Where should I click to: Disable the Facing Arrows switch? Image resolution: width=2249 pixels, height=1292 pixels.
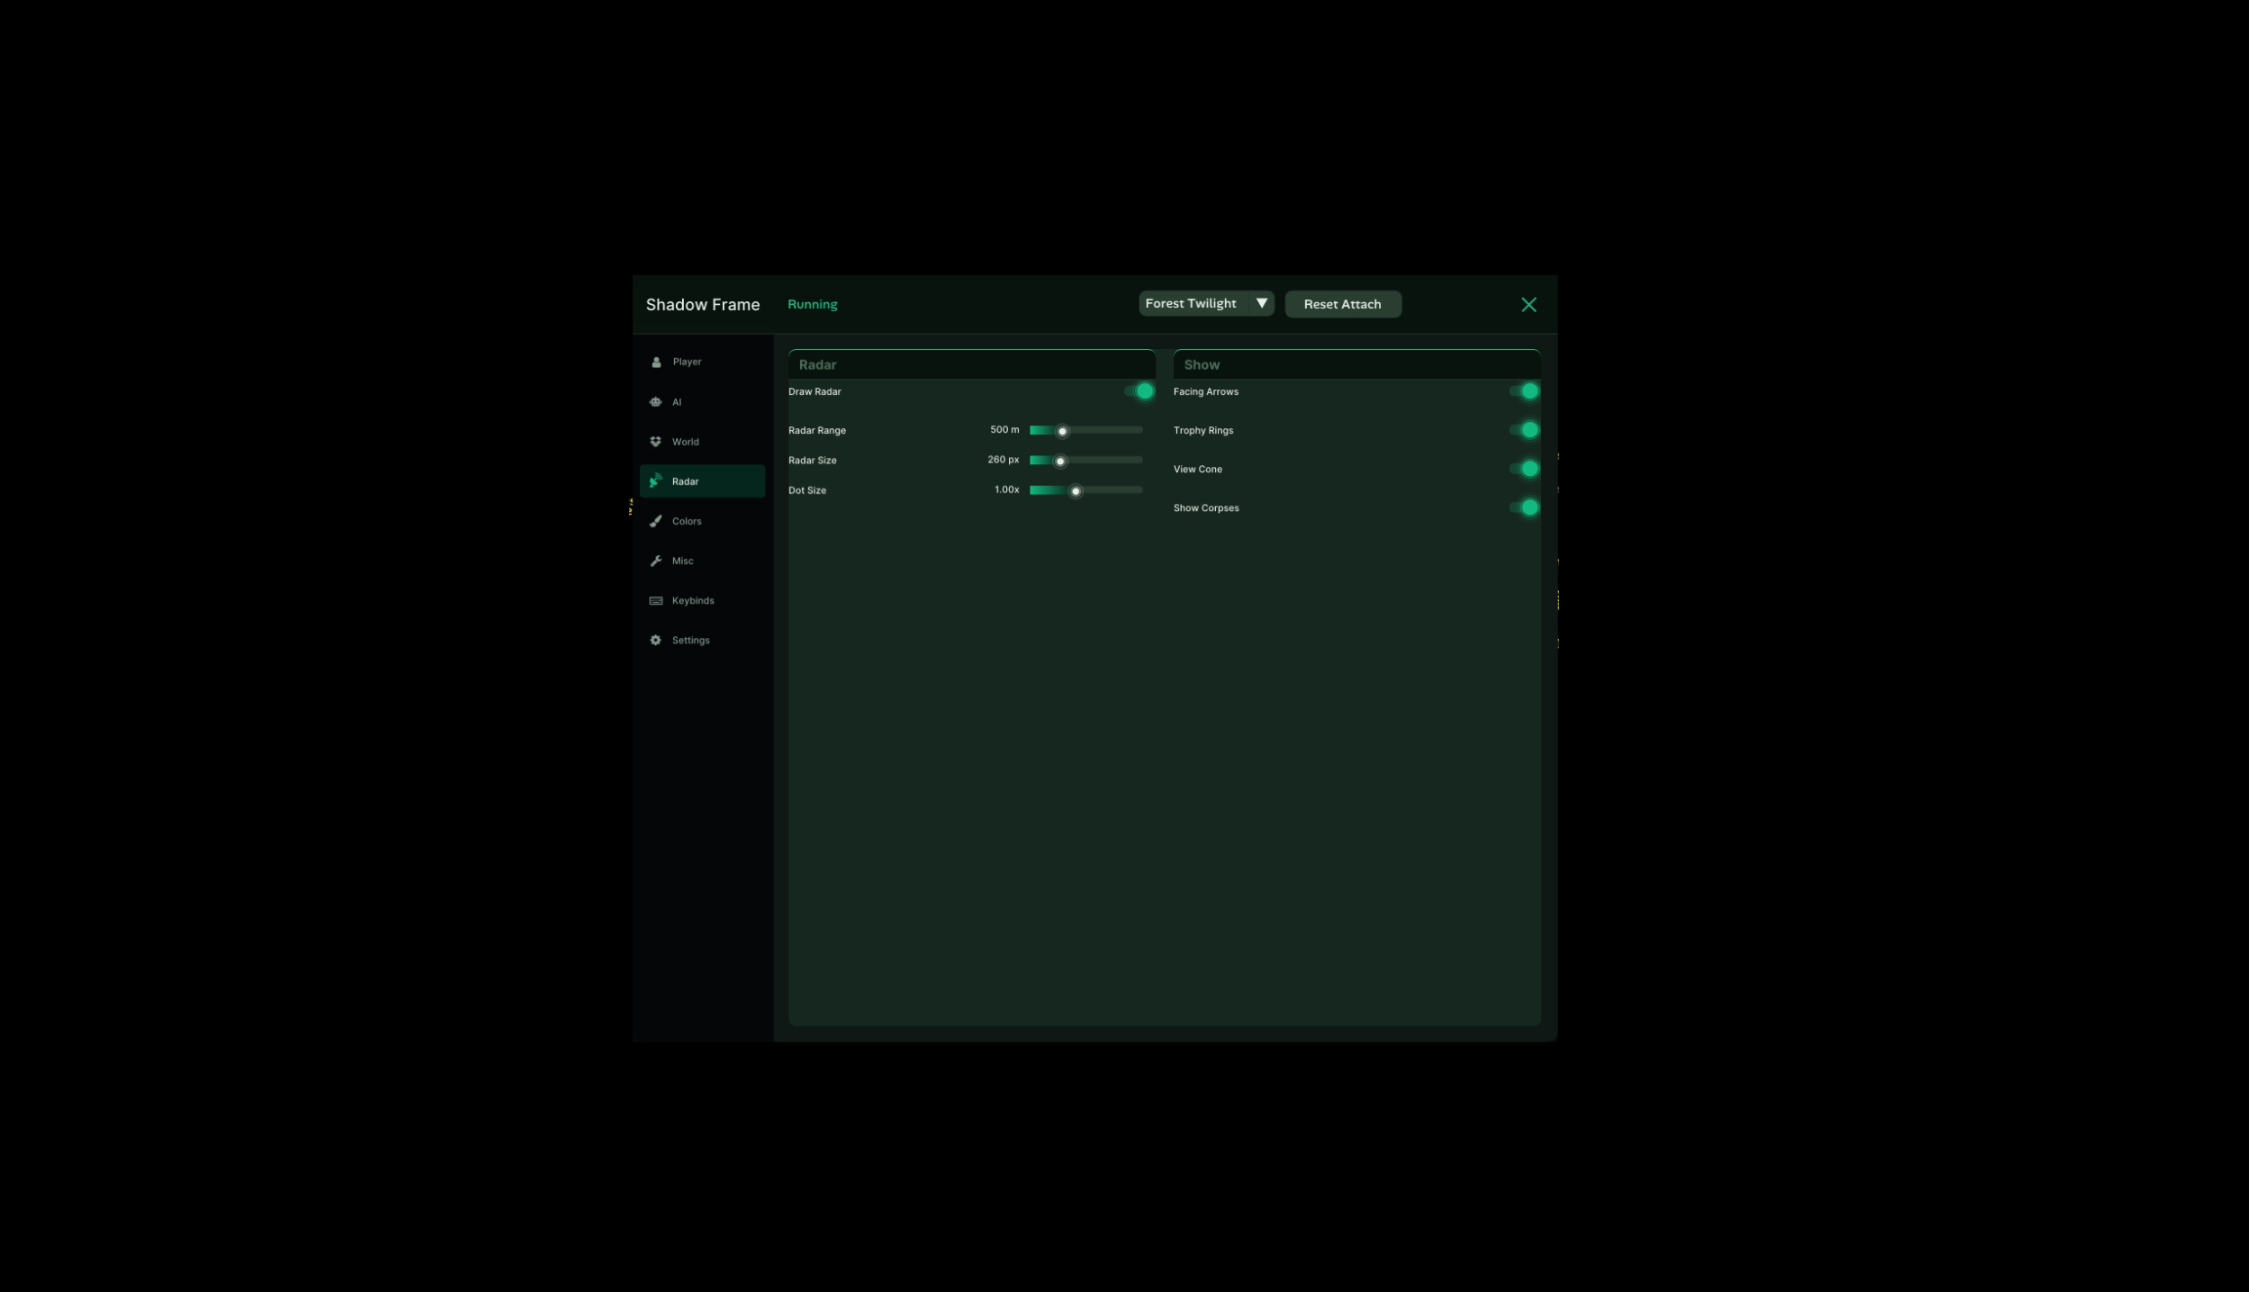(1524, 391)
